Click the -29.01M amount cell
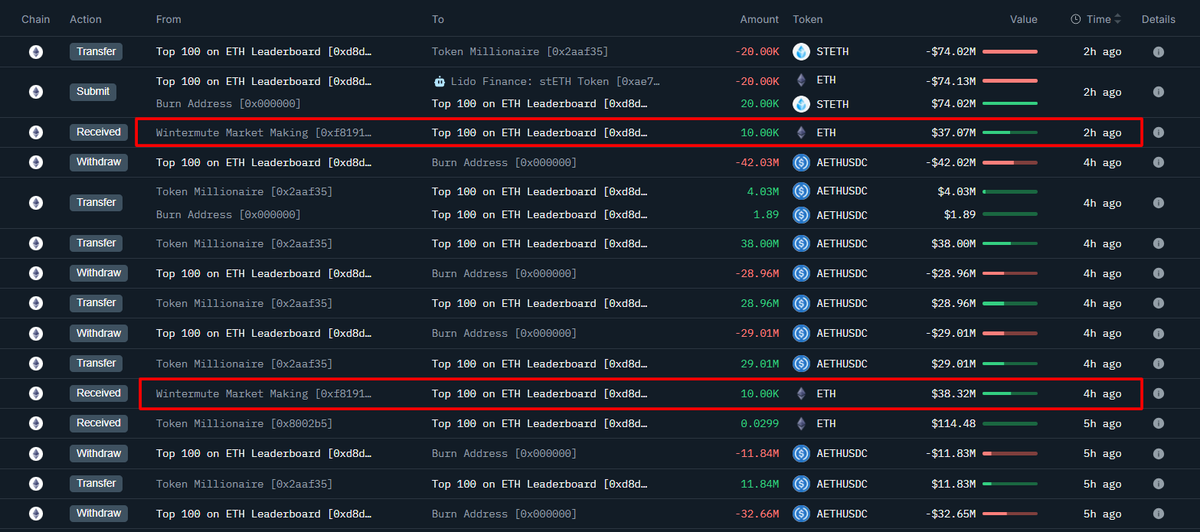 click(x=756, y=334)
